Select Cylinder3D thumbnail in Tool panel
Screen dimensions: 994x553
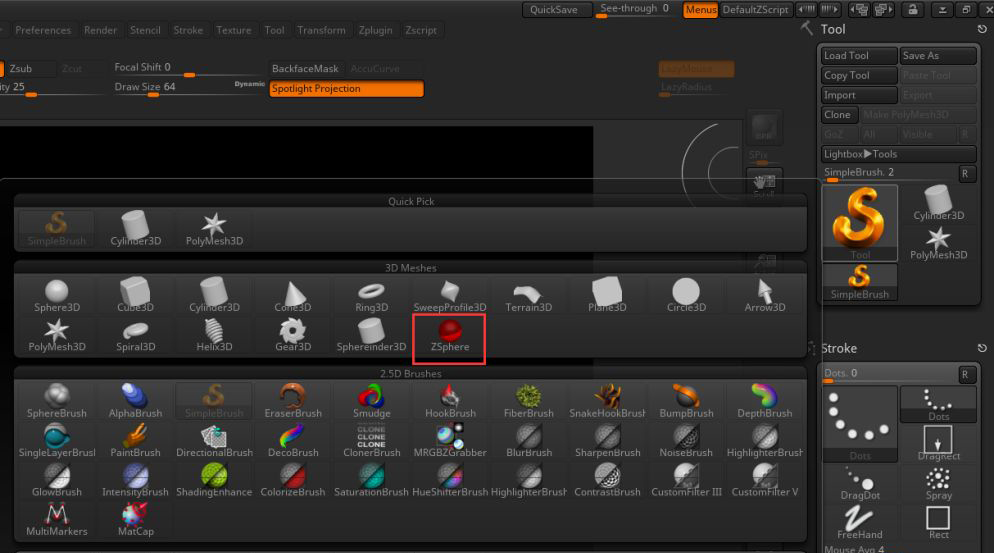click(939, 203)
